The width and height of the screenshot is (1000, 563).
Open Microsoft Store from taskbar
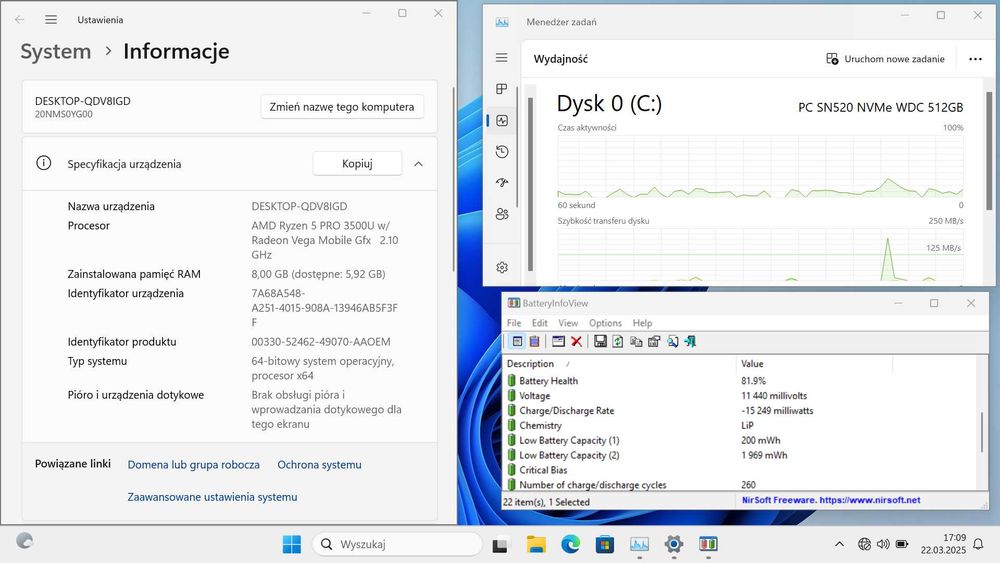click(605, 544)
